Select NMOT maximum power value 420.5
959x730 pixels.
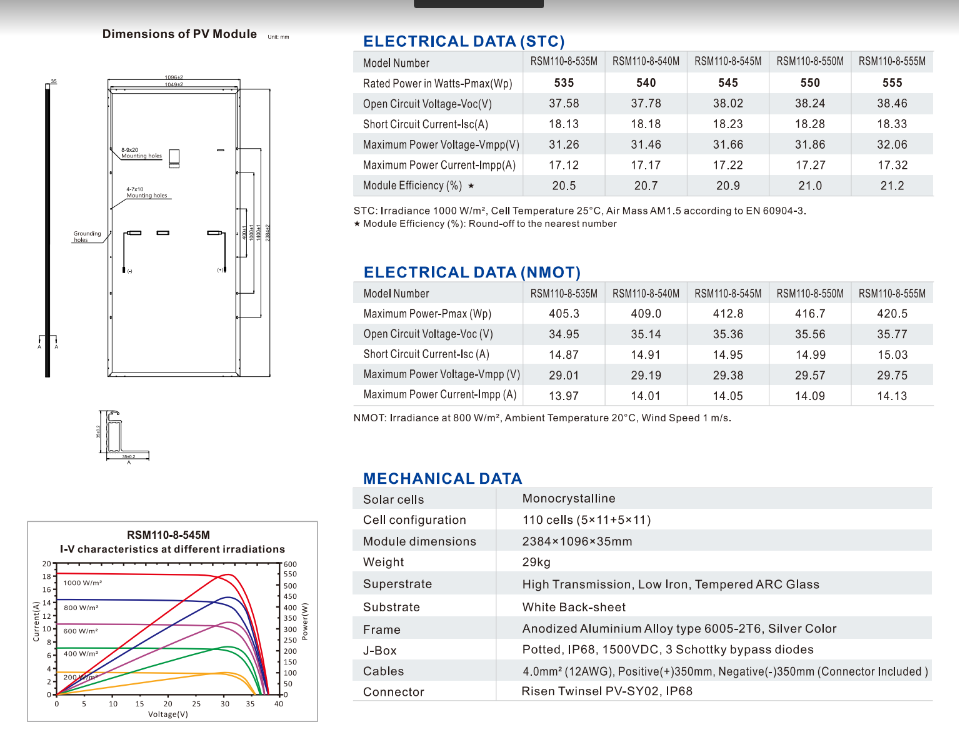pos(892,314)
